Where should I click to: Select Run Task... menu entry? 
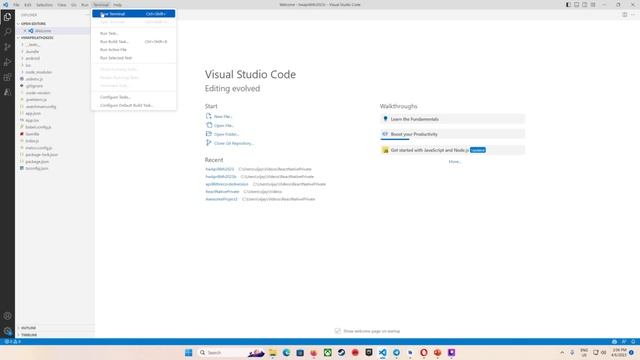click(133, 33)
